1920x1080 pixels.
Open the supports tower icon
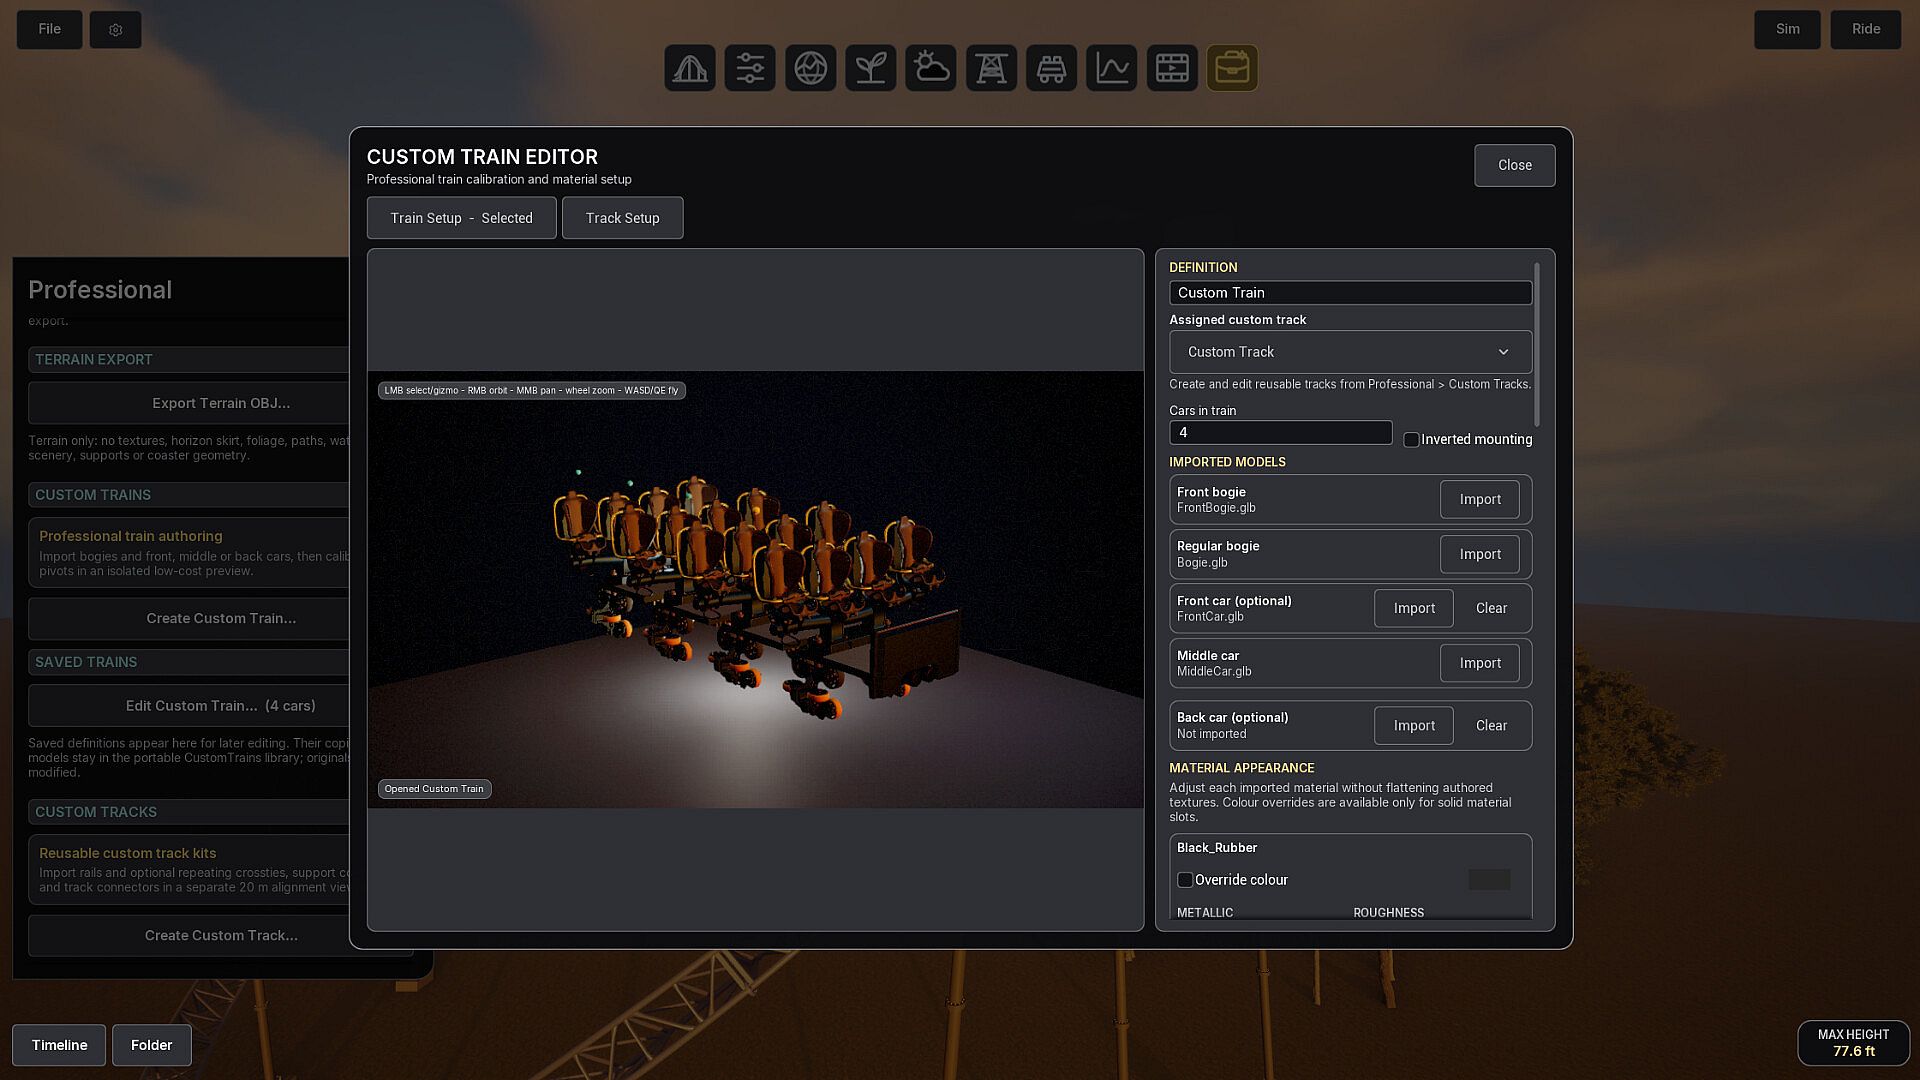[x=991, y=68]
